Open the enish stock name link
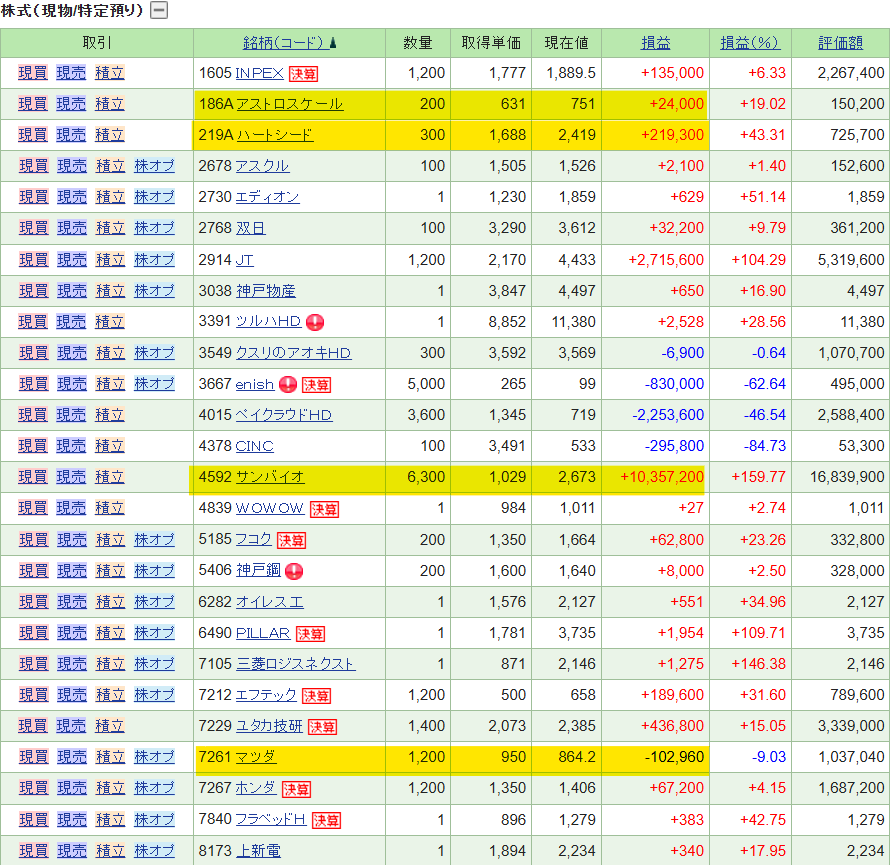The image size is (890, 865). 255,384
